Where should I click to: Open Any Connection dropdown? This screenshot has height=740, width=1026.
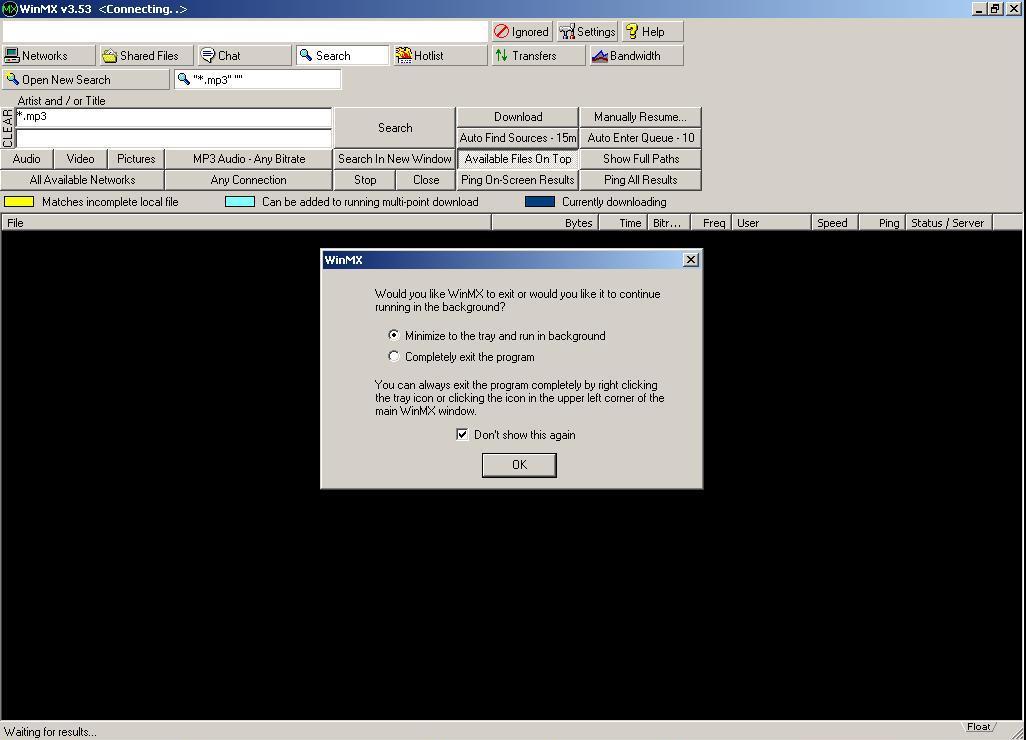[249, 180]
